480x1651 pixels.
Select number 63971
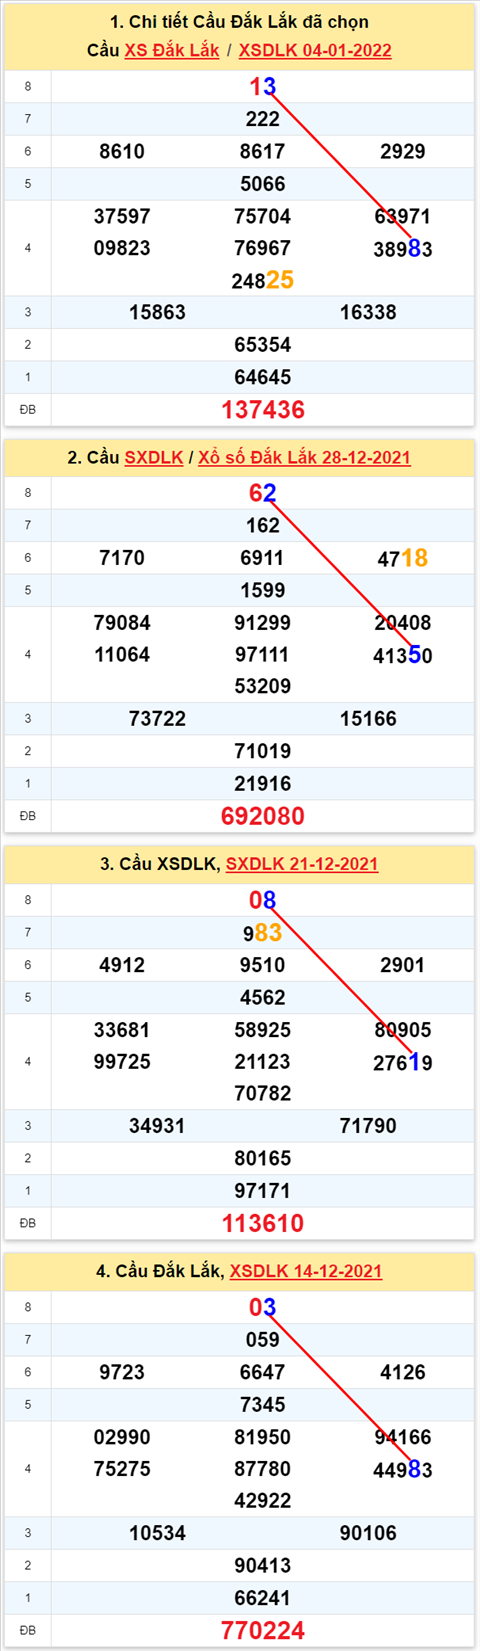point(403,216)
